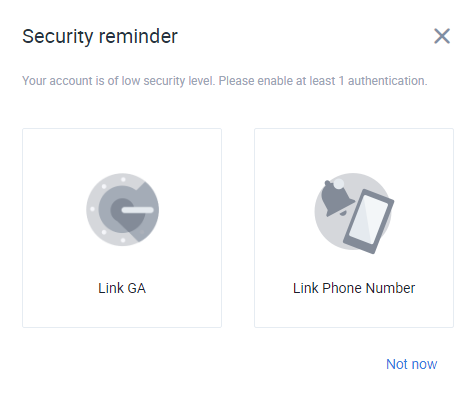This screenshot has height=397, width=476.
Task: Choose Google Authenticator as authentication method
Action: [122, 228]
